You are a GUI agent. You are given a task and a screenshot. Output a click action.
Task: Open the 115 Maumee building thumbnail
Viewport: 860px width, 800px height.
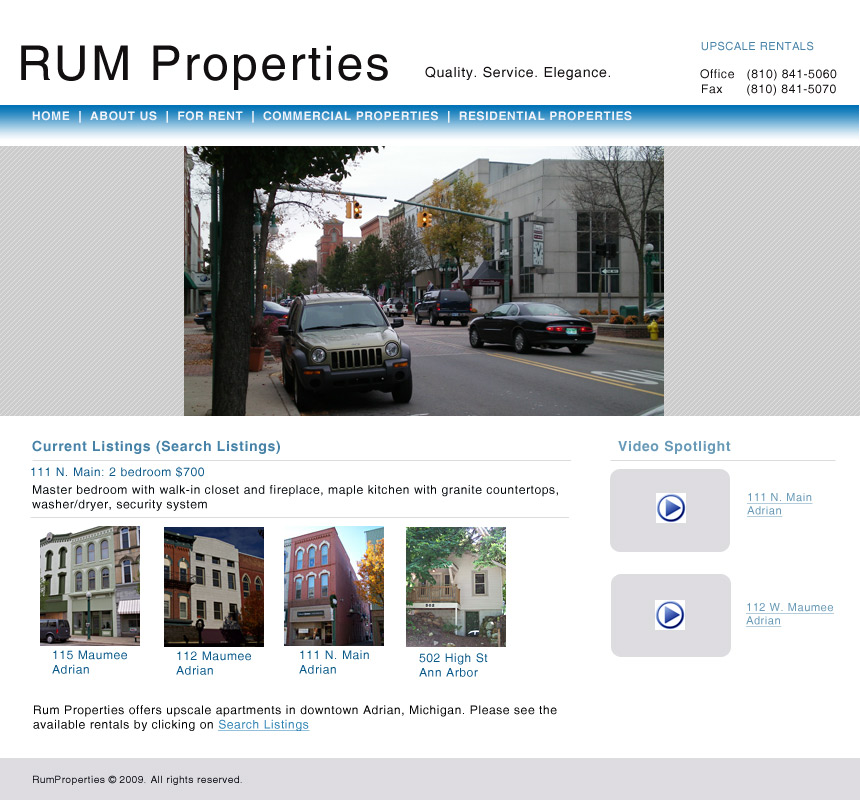pos(90,586)
